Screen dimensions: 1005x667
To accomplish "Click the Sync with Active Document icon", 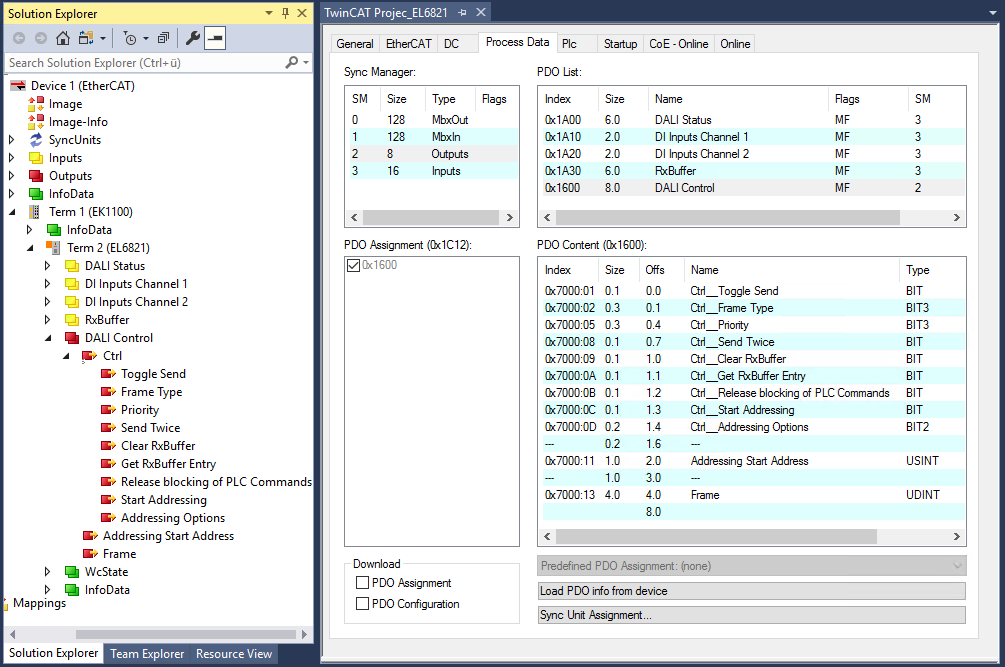I will [85, 37].
